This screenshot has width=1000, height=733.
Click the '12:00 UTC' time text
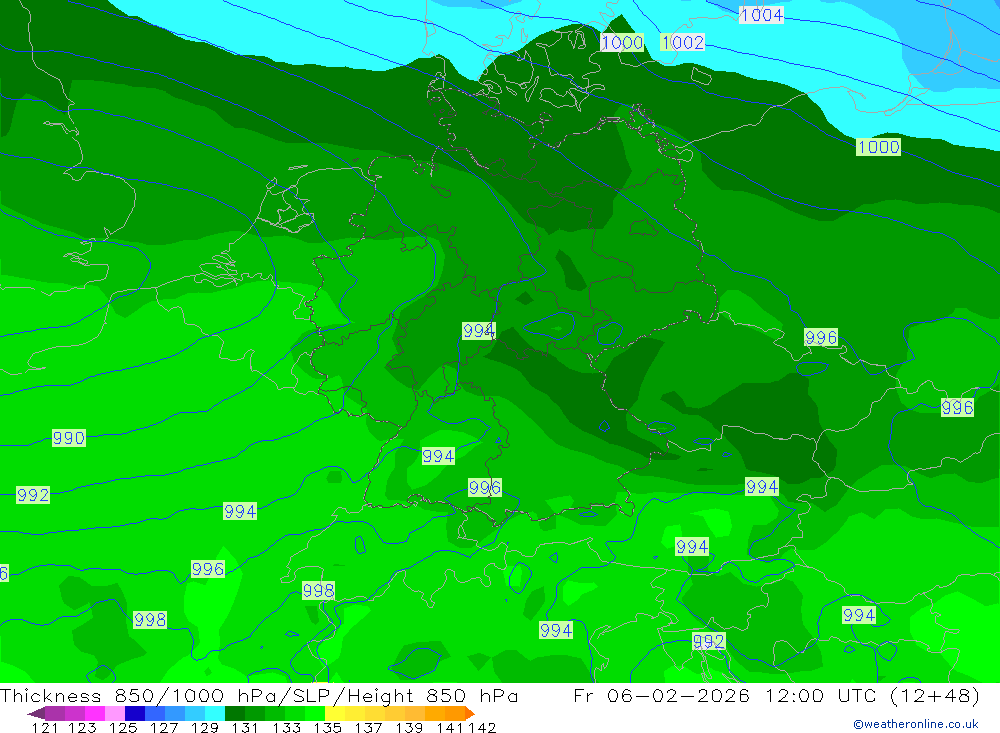point(822,695)
